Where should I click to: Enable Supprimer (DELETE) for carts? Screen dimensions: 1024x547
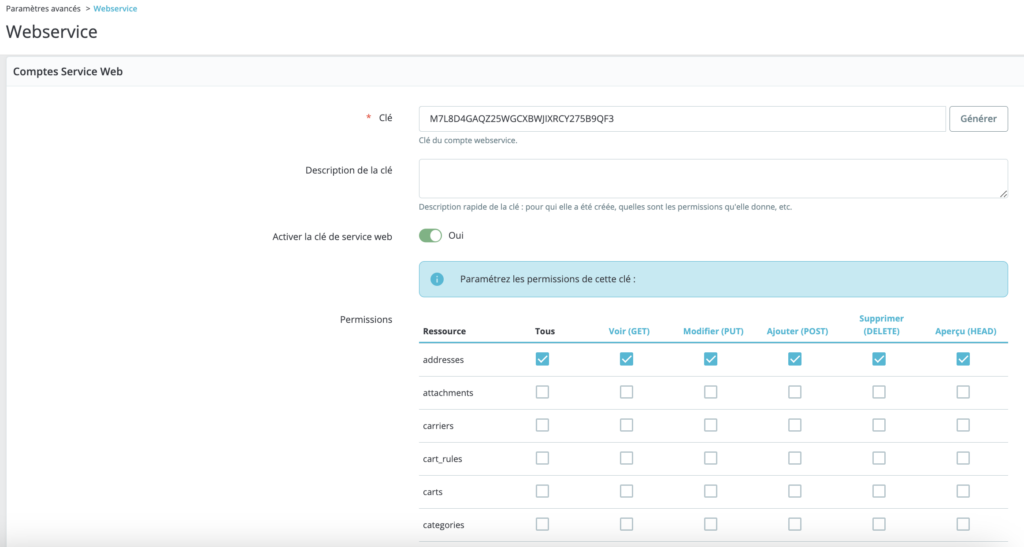tap(878, 491)
